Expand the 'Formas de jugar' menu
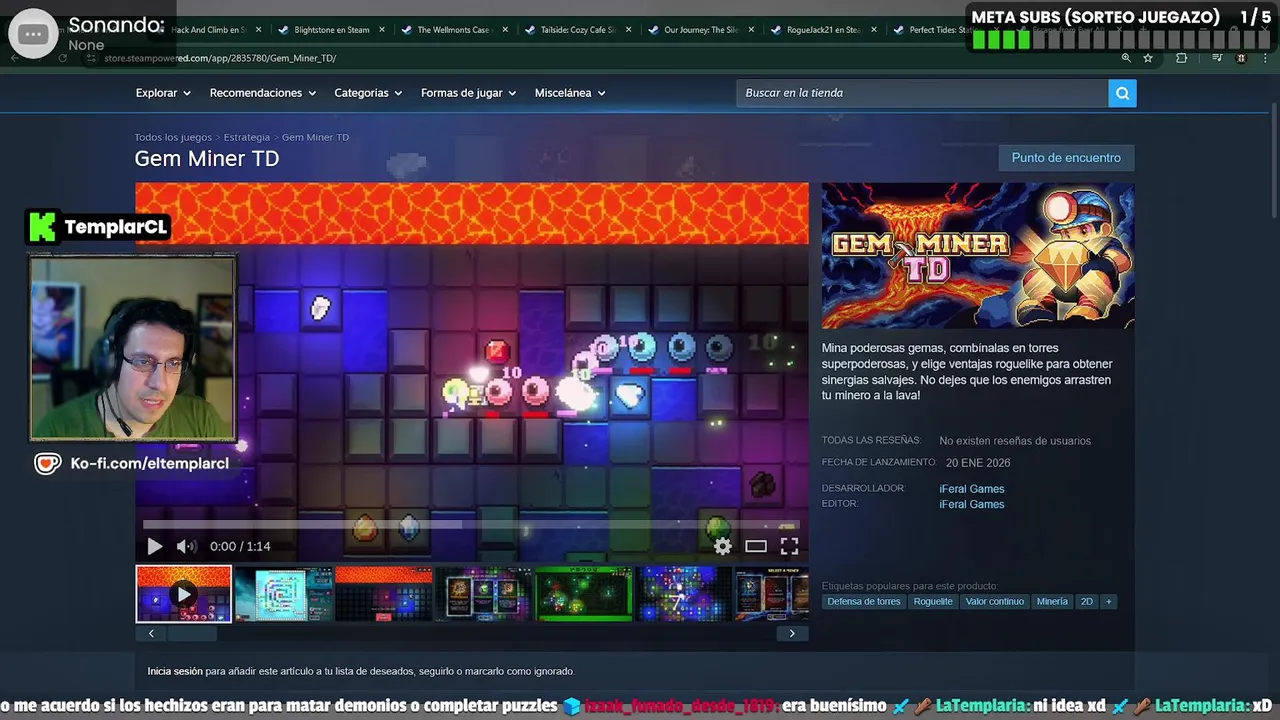This screenshot has height=720, width=1280. pos(468,93)
